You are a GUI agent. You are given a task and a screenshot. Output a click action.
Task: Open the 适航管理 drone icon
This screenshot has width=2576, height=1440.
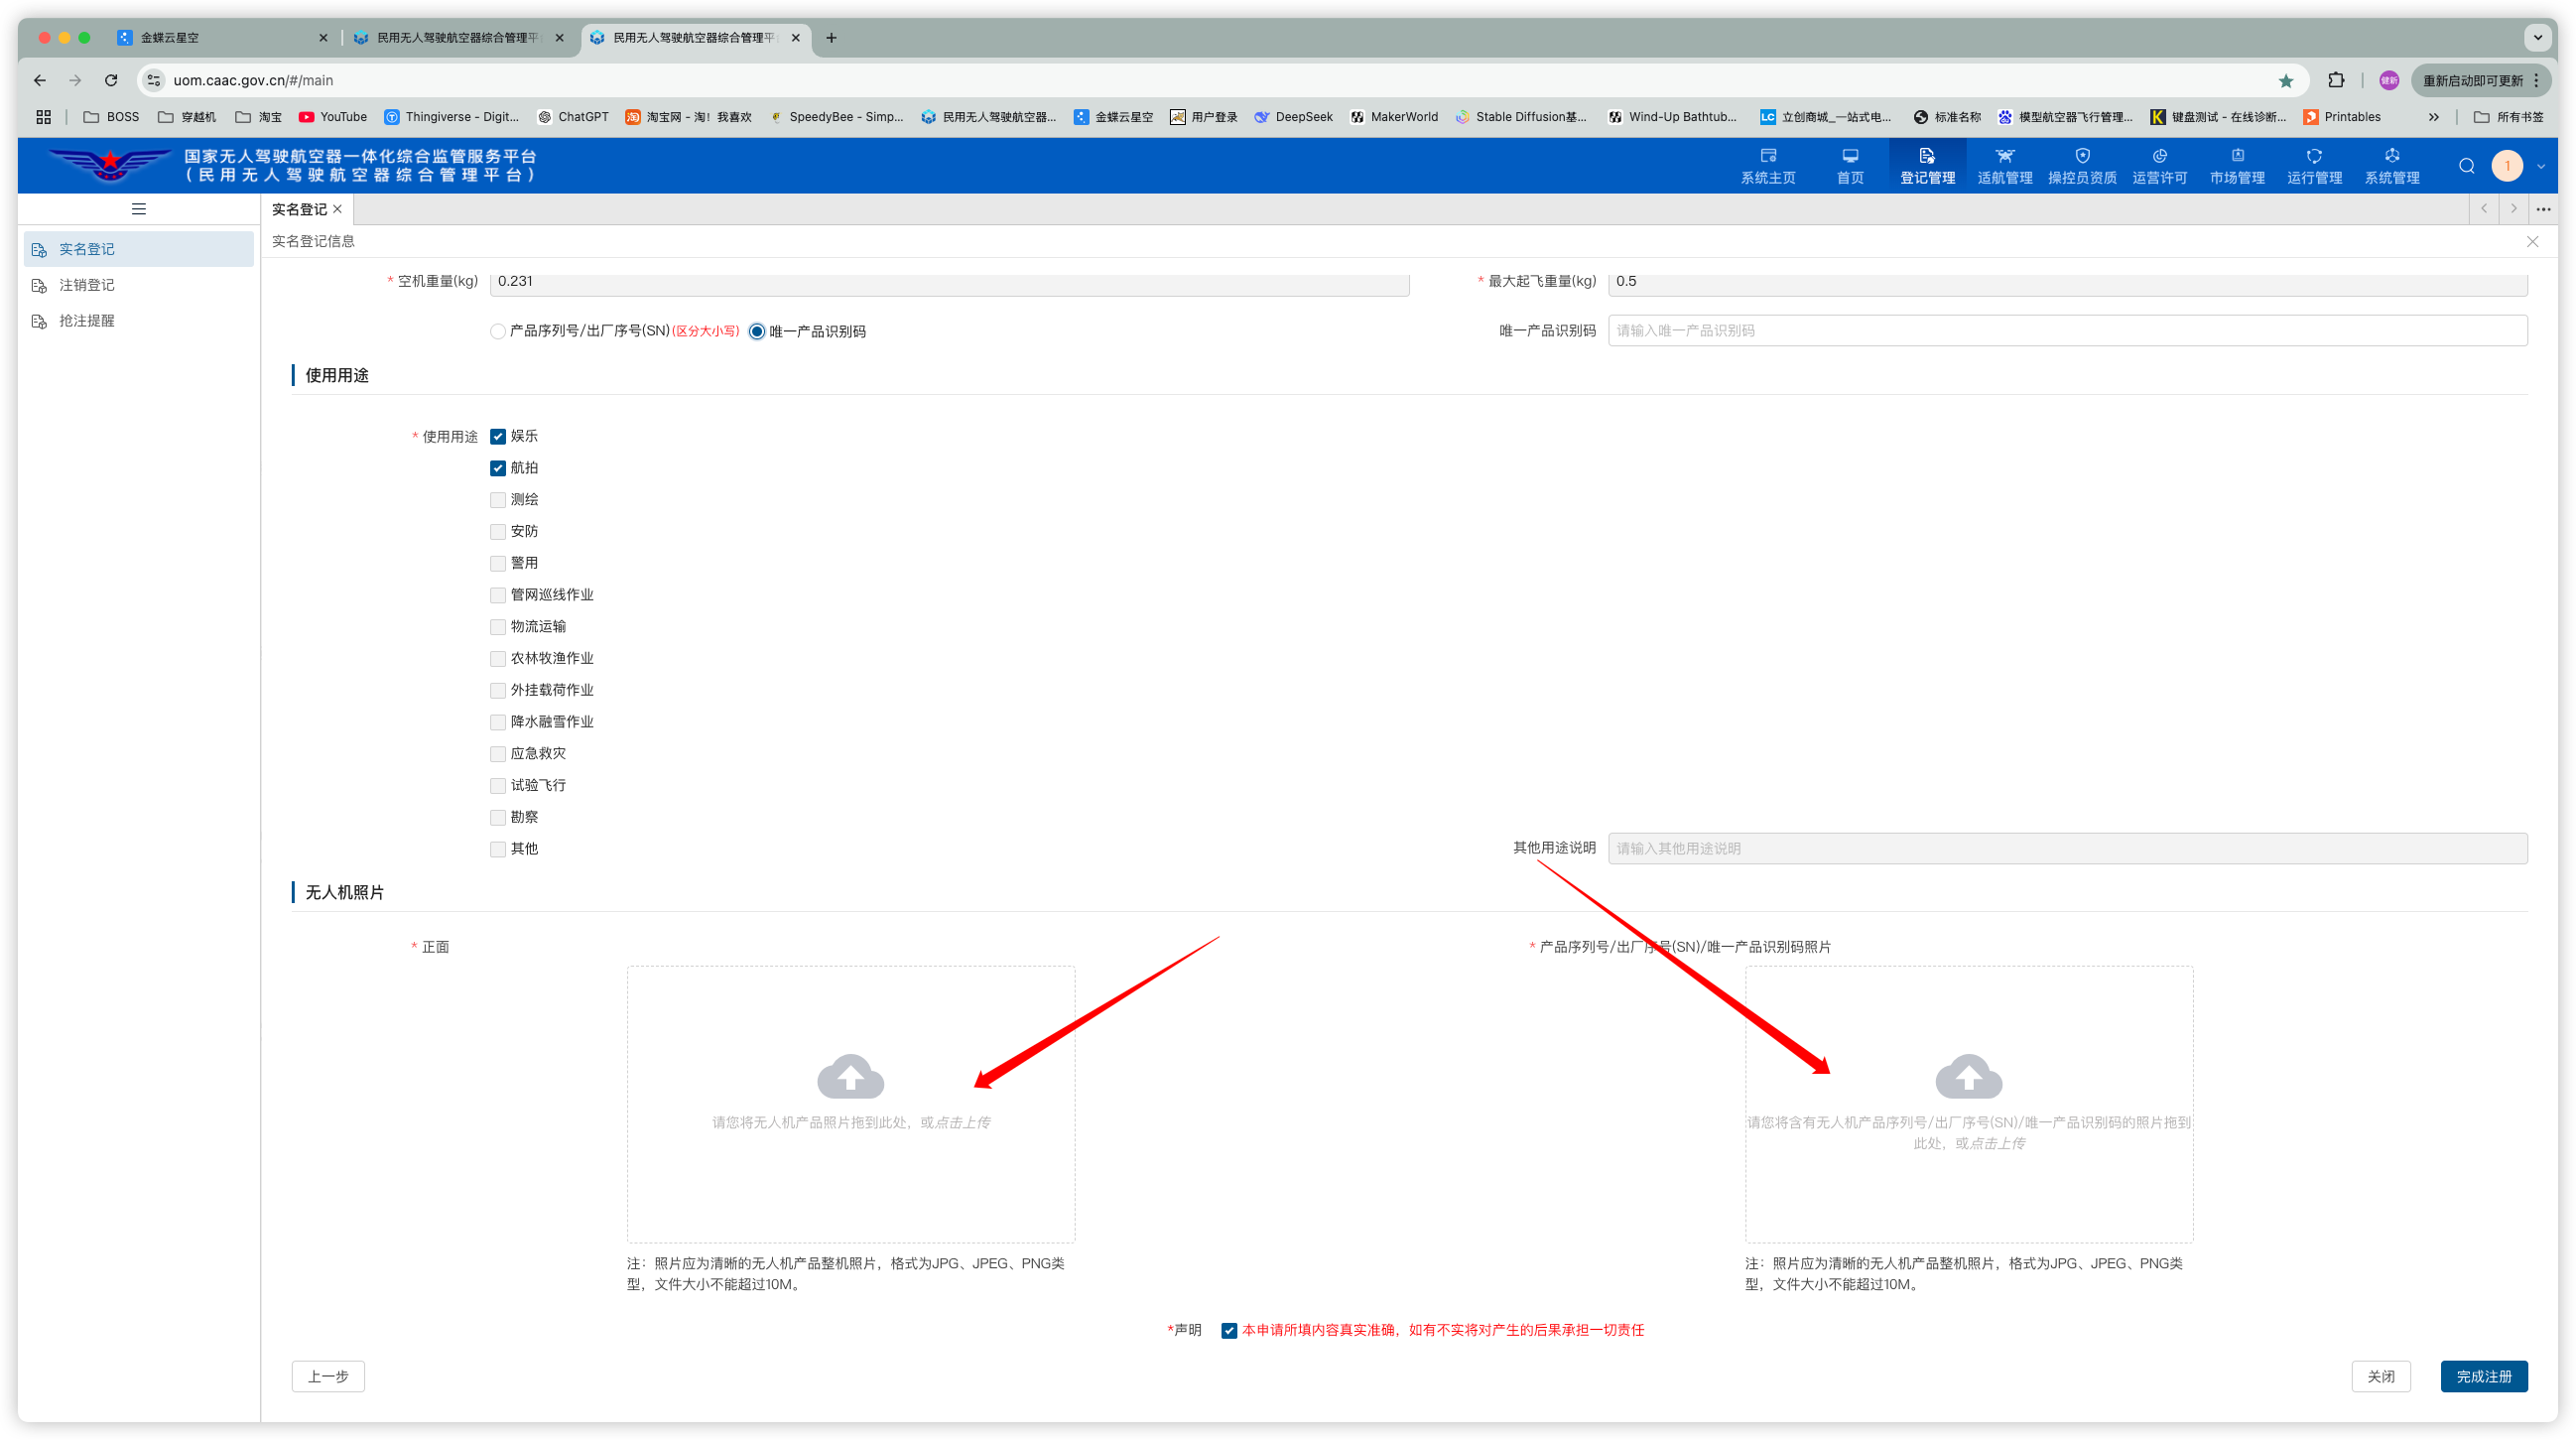tap(2004, 156)
